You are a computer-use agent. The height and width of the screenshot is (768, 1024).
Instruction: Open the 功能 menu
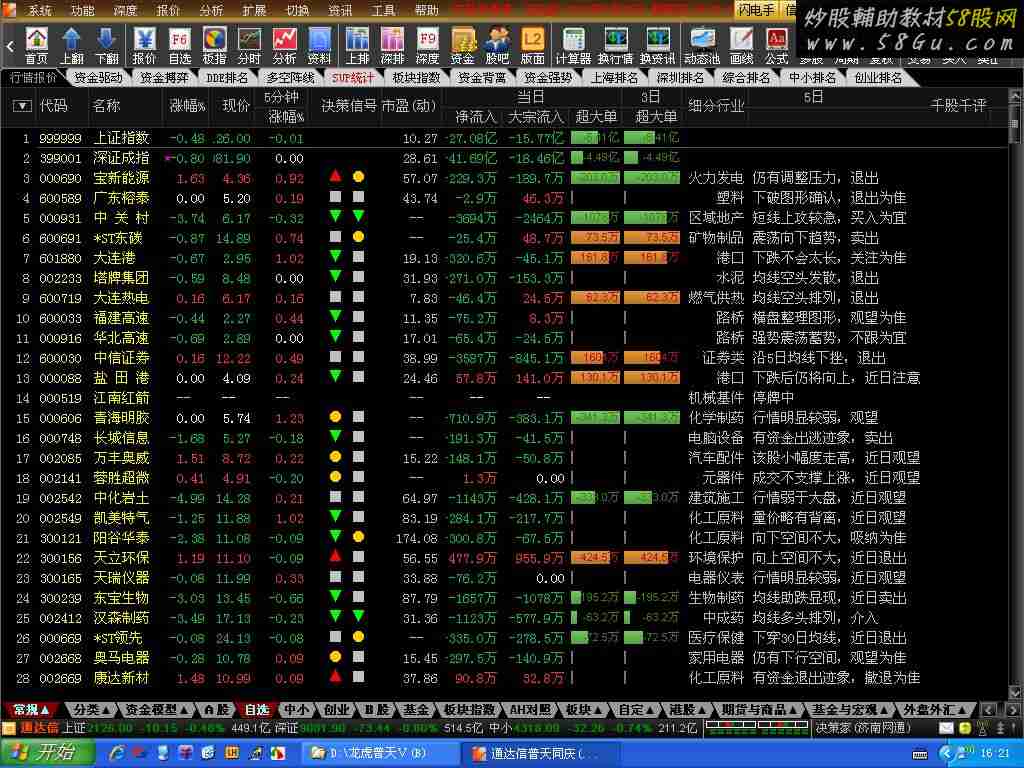(82, 10)
